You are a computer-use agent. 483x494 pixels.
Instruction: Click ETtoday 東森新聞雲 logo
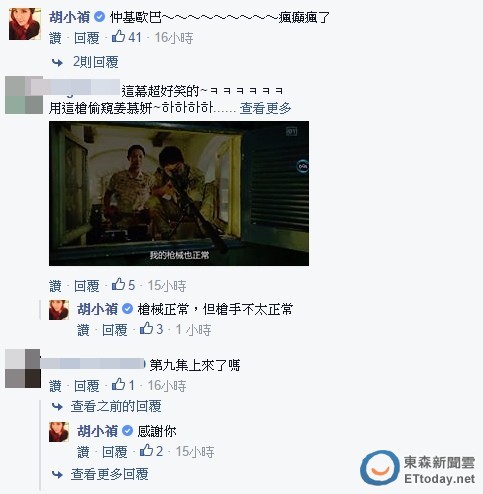418,469
